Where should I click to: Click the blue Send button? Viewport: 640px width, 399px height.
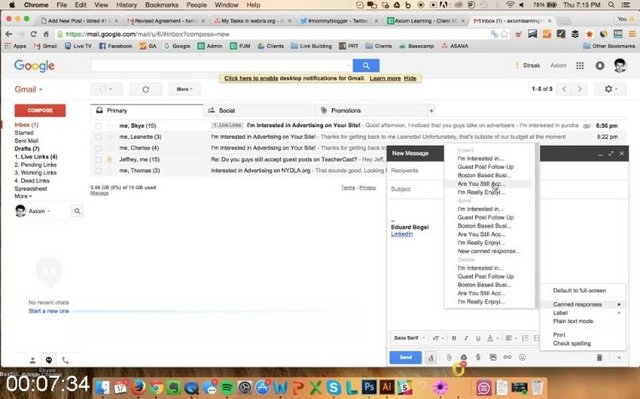coord(405,357)
